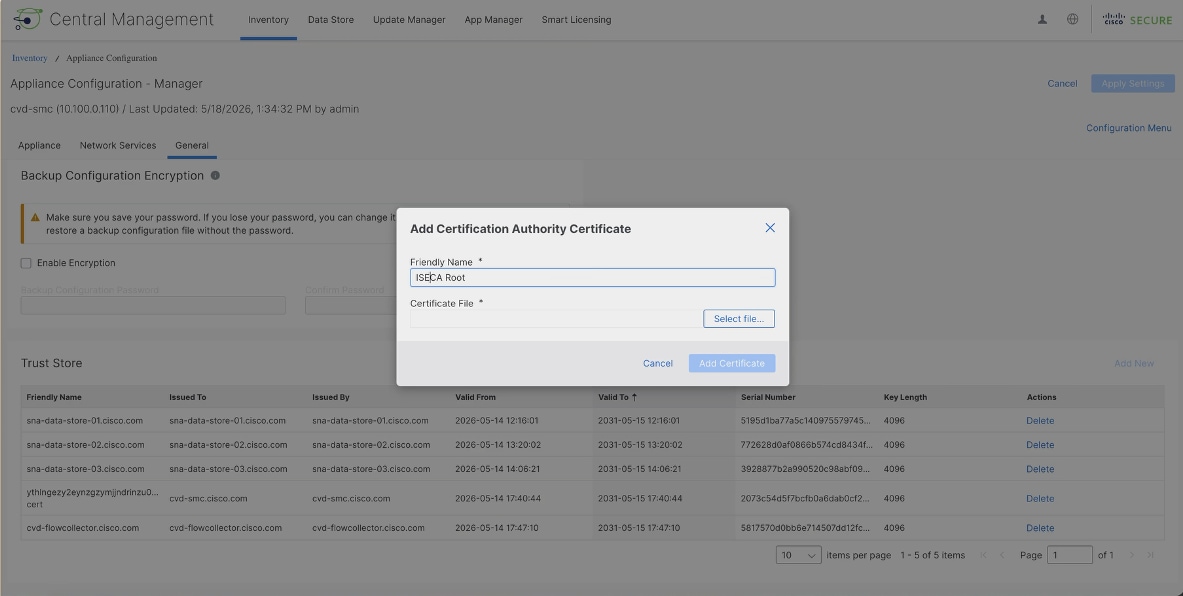
Task: Open the Configuration Menu dropdown
Action: pyautogui.click(x=1129, y=128)
